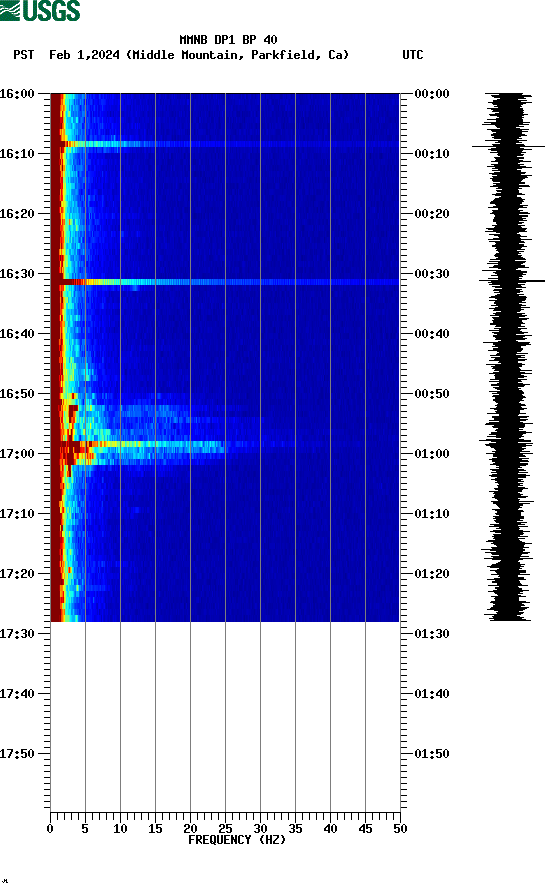
Task: Click the 15 Hz frequency axis label
Action: [x=155, y=829]
